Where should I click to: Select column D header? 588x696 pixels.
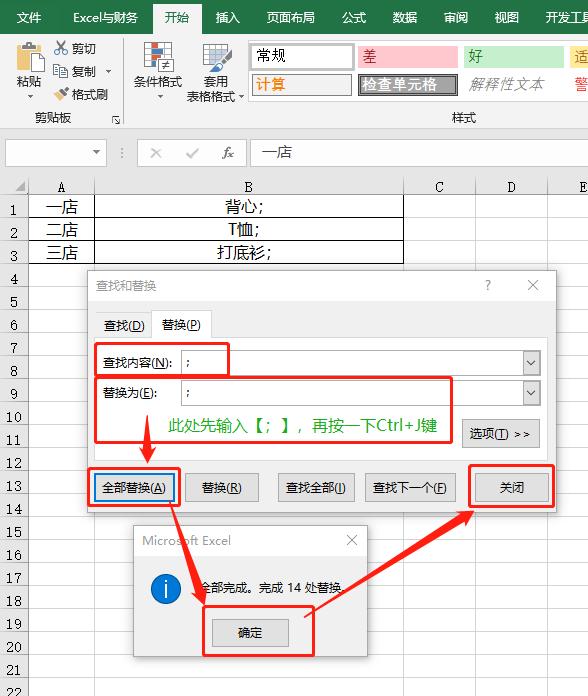[511, 187]
